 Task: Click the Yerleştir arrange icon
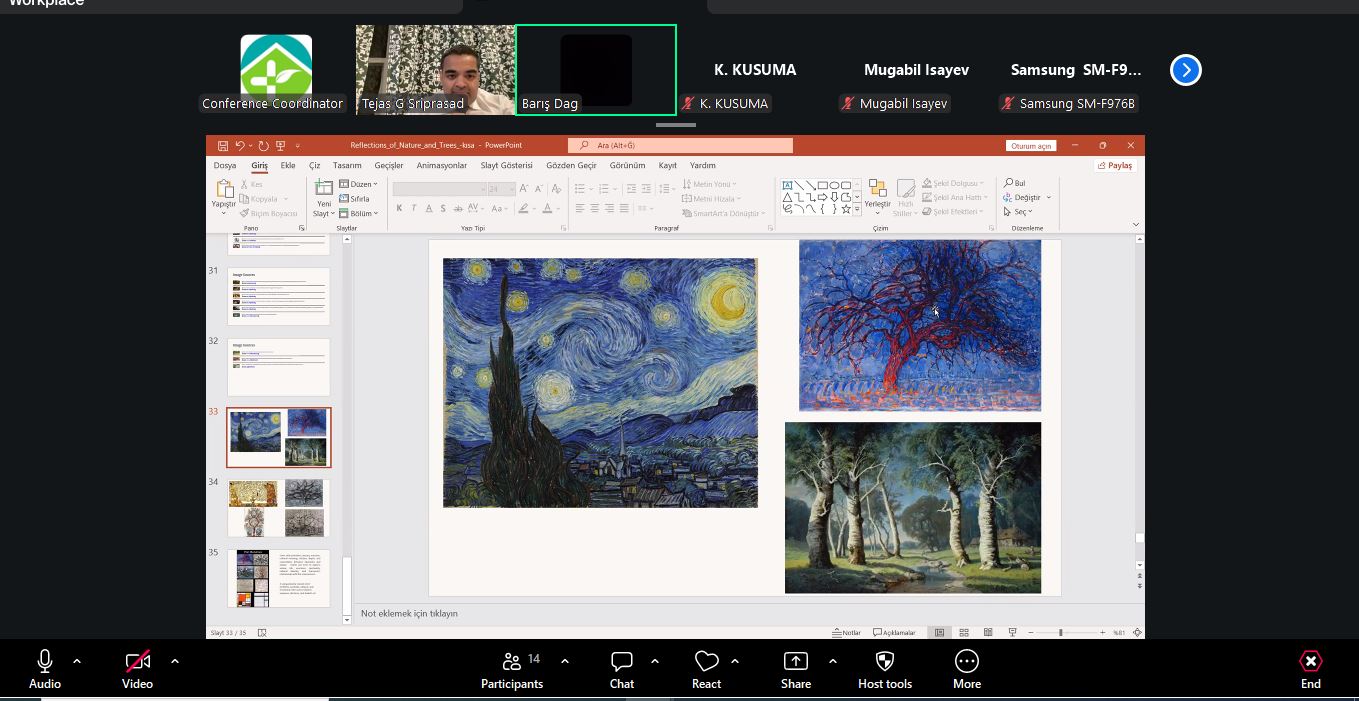(877, 187)
